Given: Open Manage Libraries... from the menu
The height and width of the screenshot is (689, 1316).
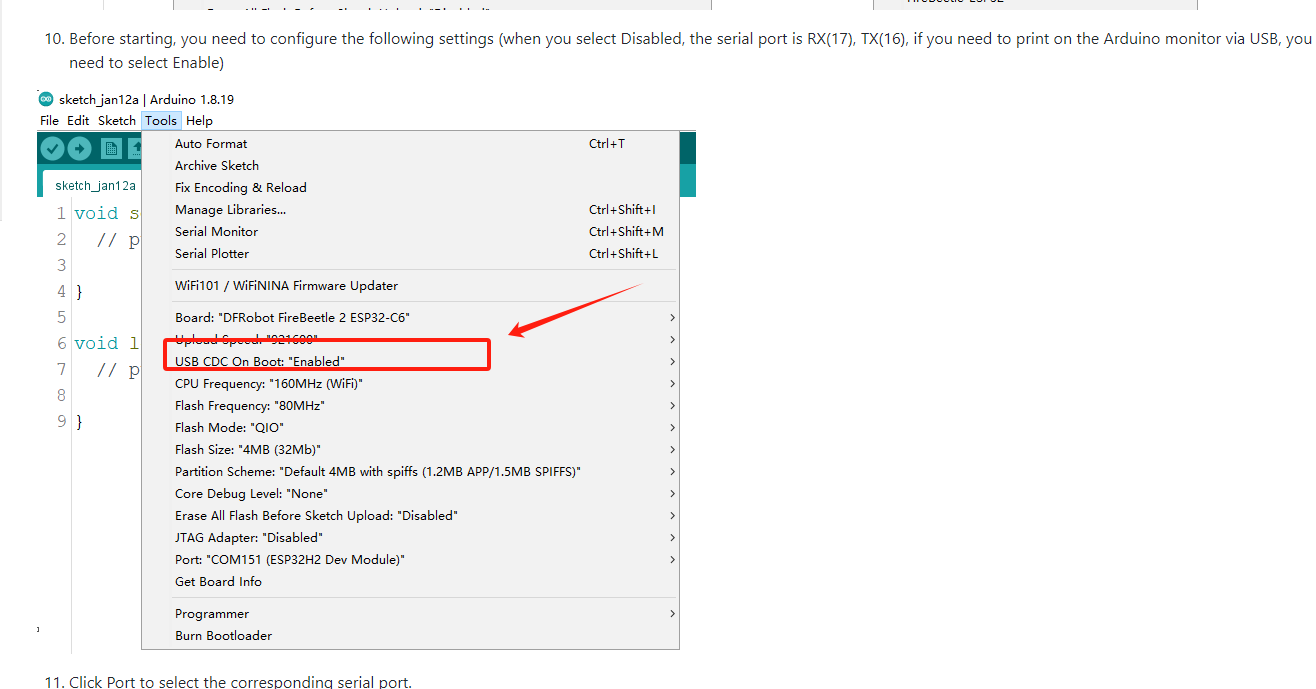Looking at the screenshot, I should click(x=411, y=210).
